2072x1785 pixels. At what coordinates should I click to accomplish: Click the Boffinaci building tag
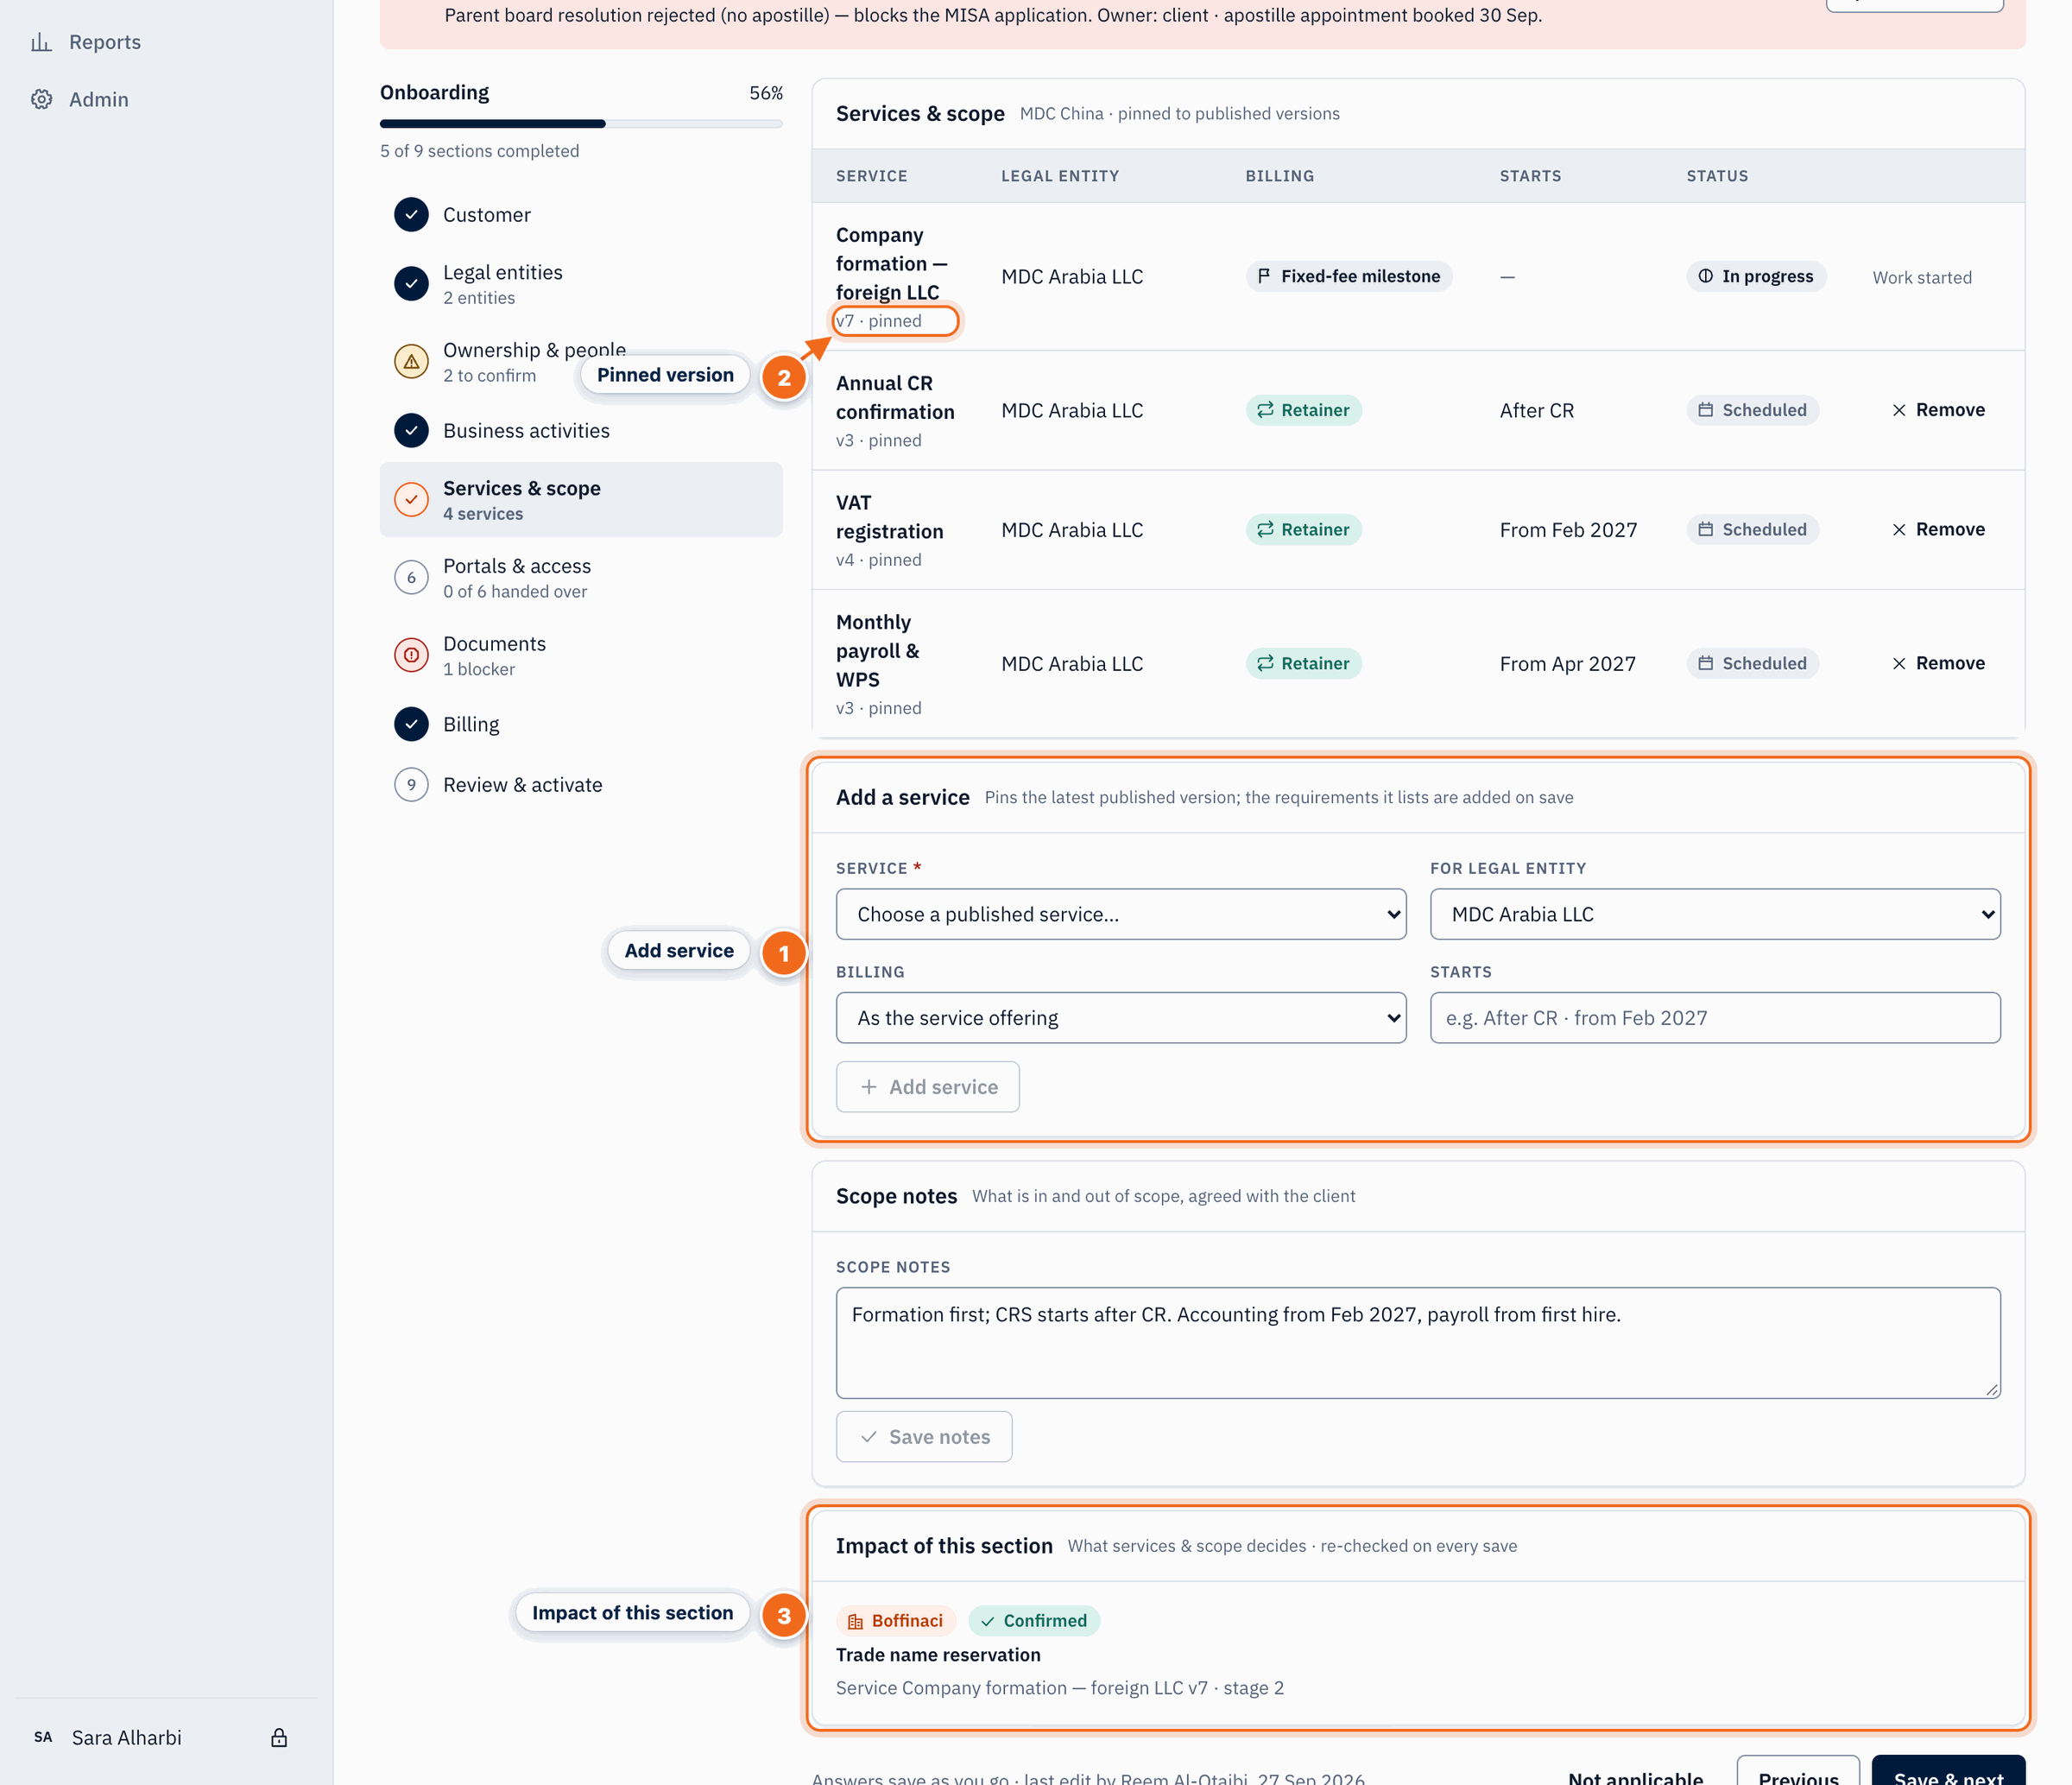coord(895,1621)
